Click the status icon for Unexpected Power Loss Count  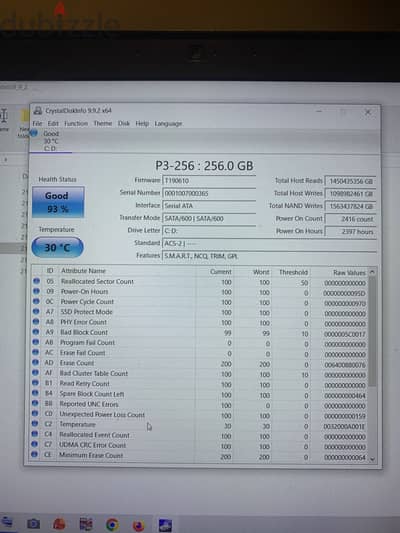pyautogui.click(x=35, y=413)
